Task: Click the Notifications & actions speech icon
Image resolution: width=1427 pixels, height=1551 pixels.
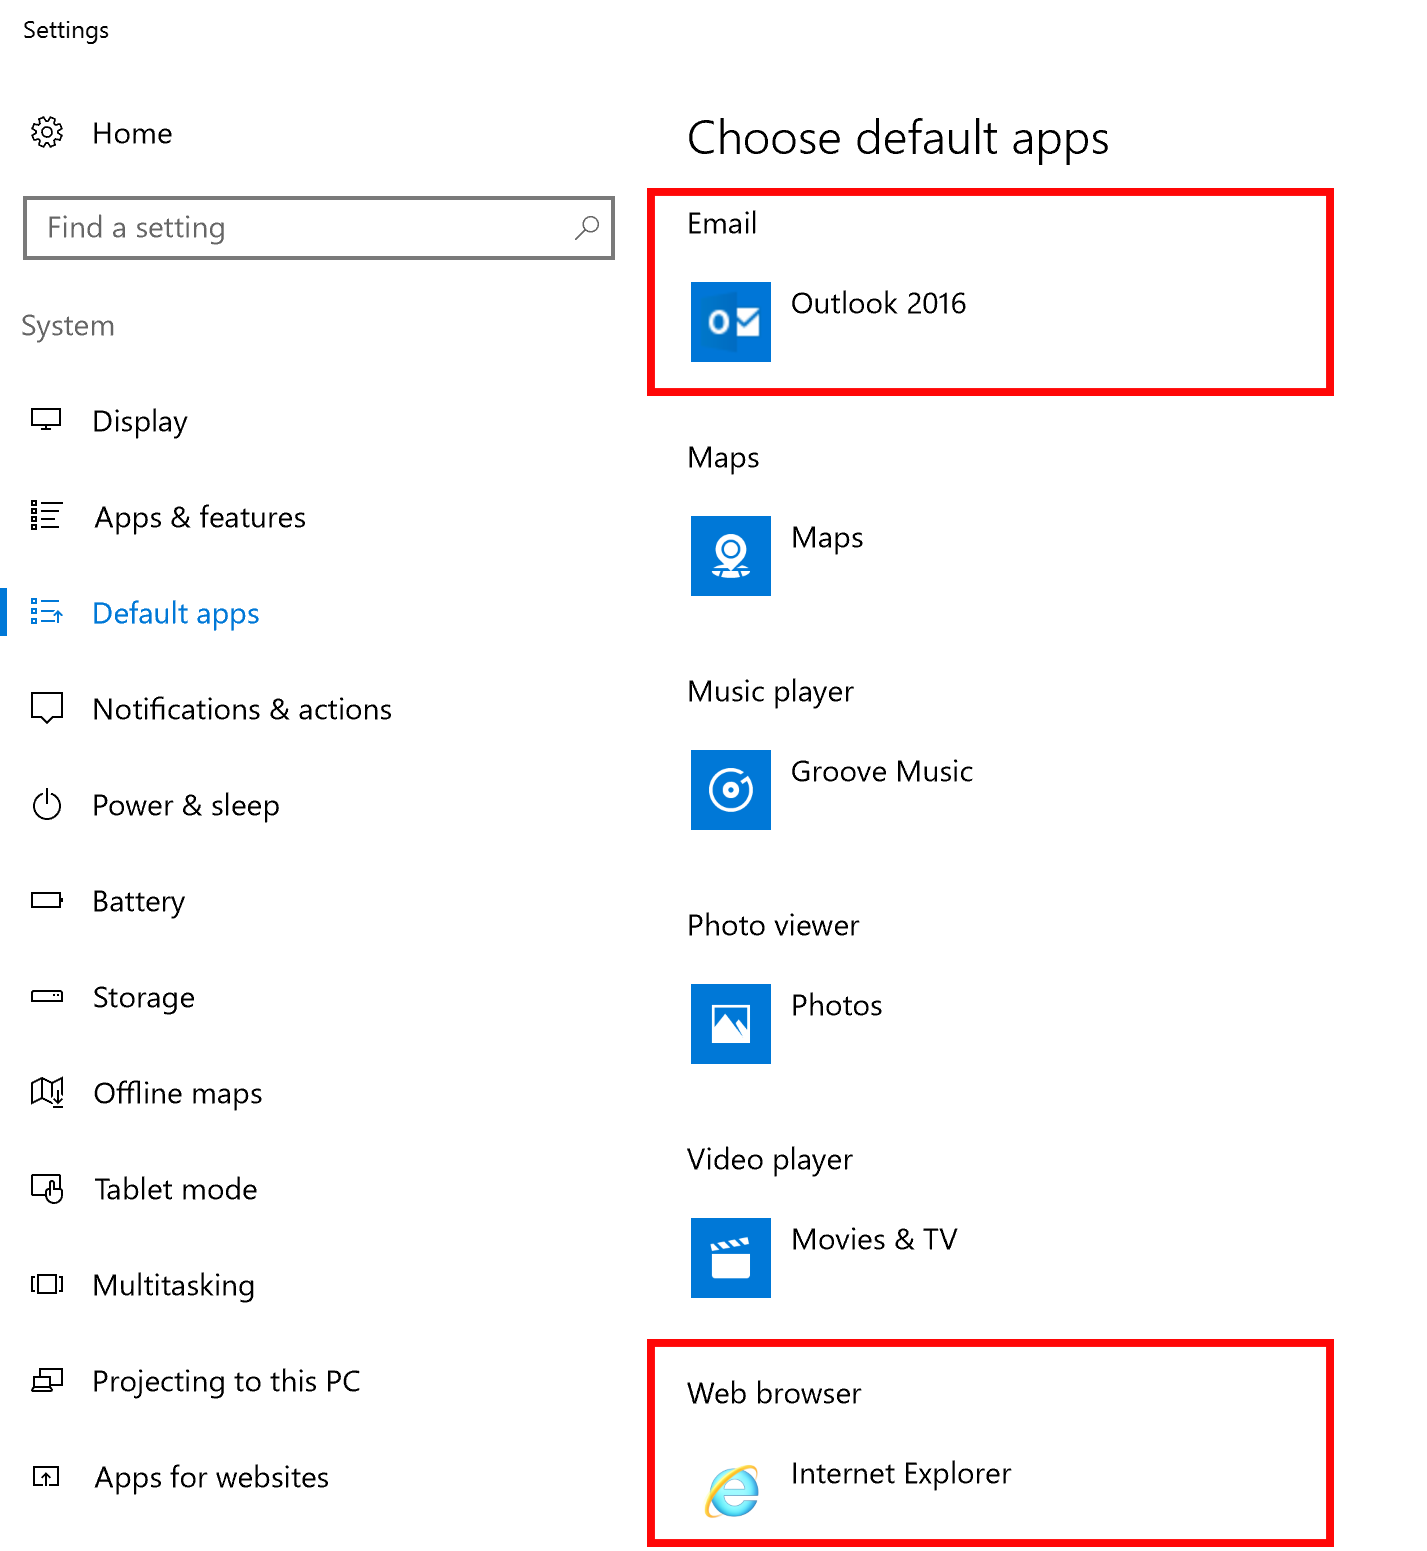Action: click(x=46, y=708)
